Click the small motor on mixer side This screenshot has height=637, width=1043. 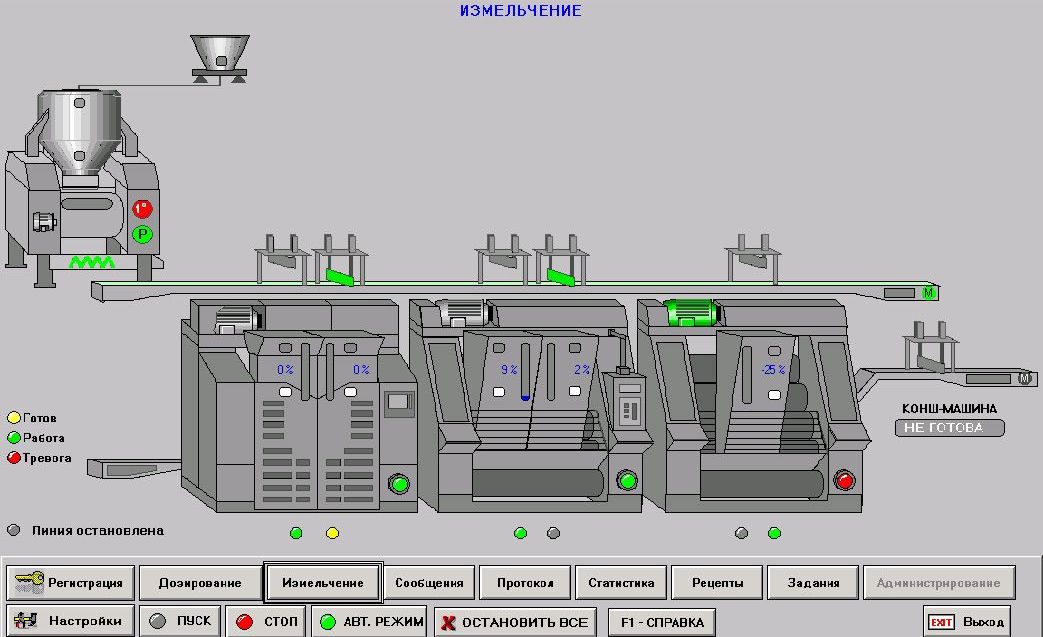[x=44, y=221]
